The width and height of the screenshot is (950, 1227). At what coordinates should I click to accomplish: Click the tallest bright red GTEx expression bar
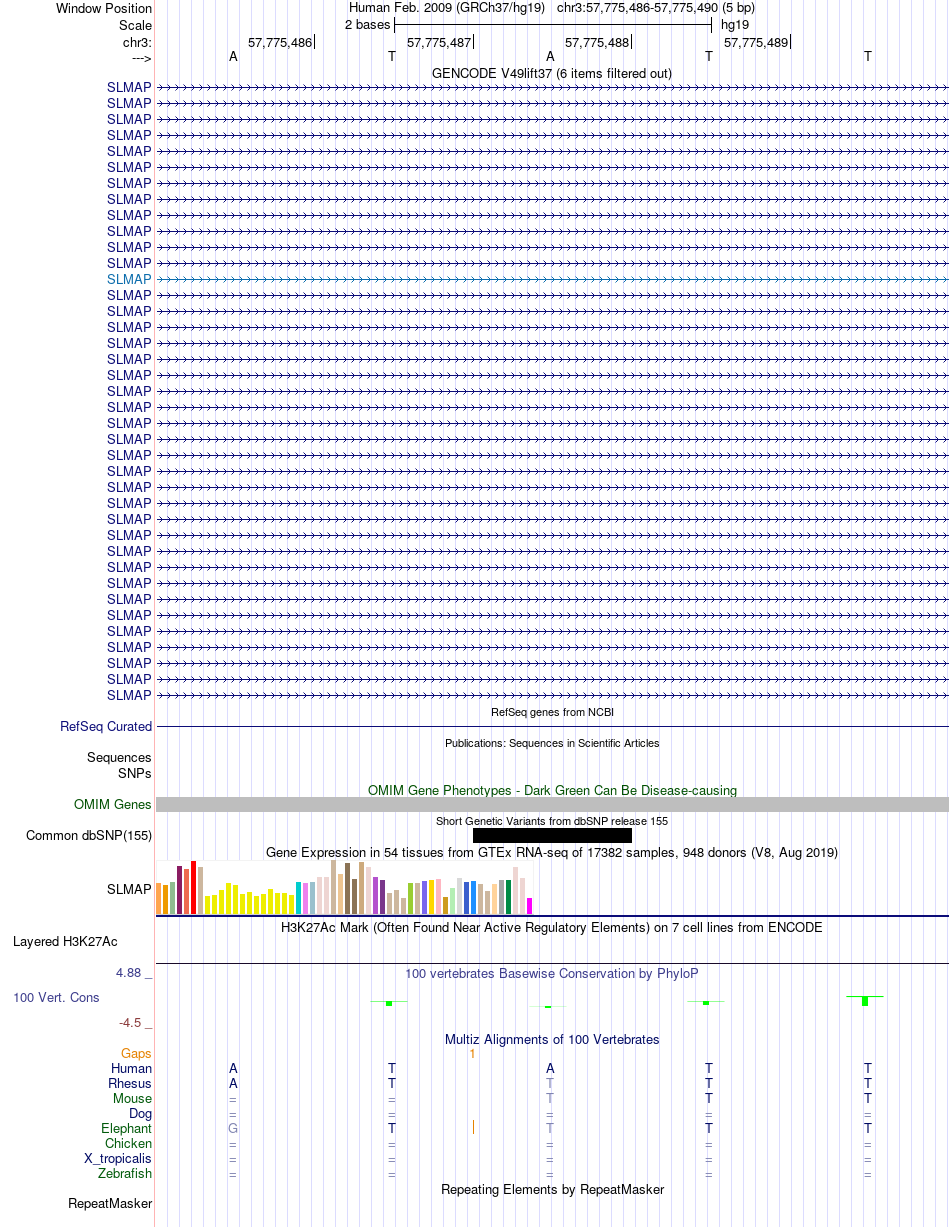pyautogui.click(x=194, y=887)
